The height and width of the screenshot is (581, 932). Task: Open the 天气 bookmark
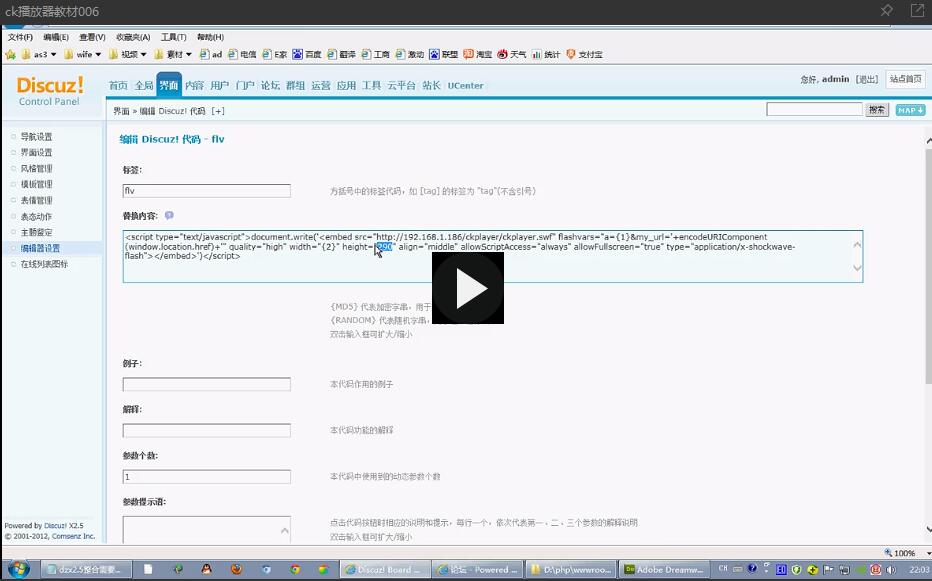tap(512, 54)
